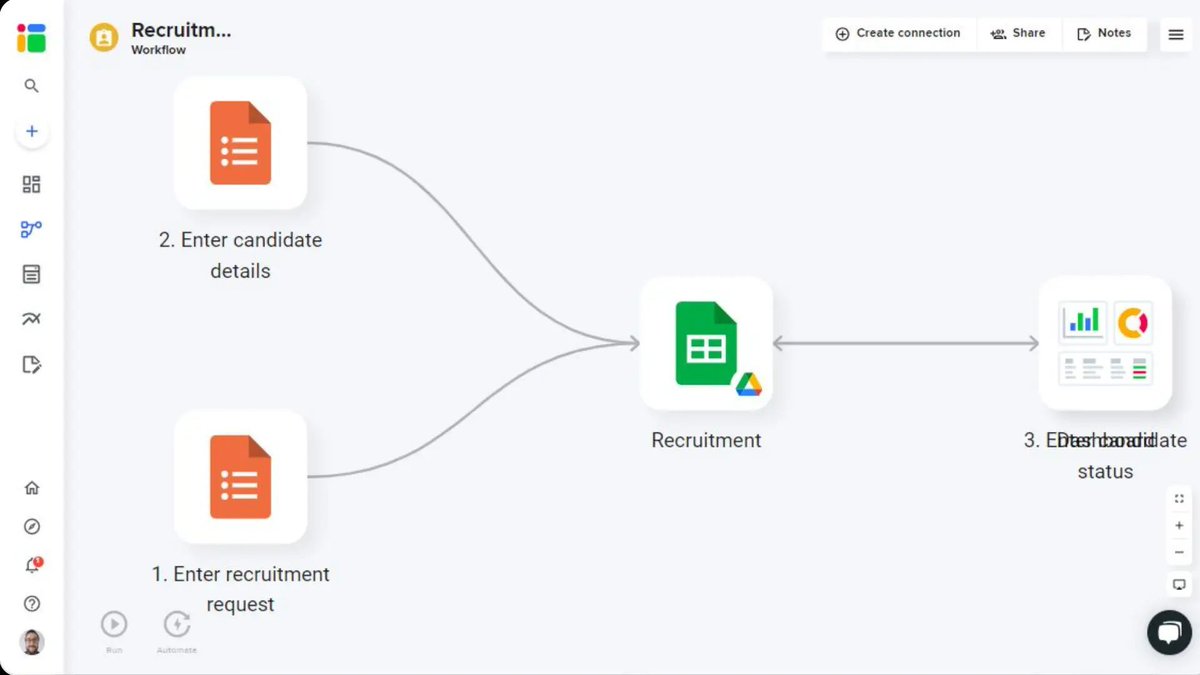The height and width of the screenshot is (675, 1200).
Task: Open the dashboards grid icon in the sidebar
Action: 31,184
